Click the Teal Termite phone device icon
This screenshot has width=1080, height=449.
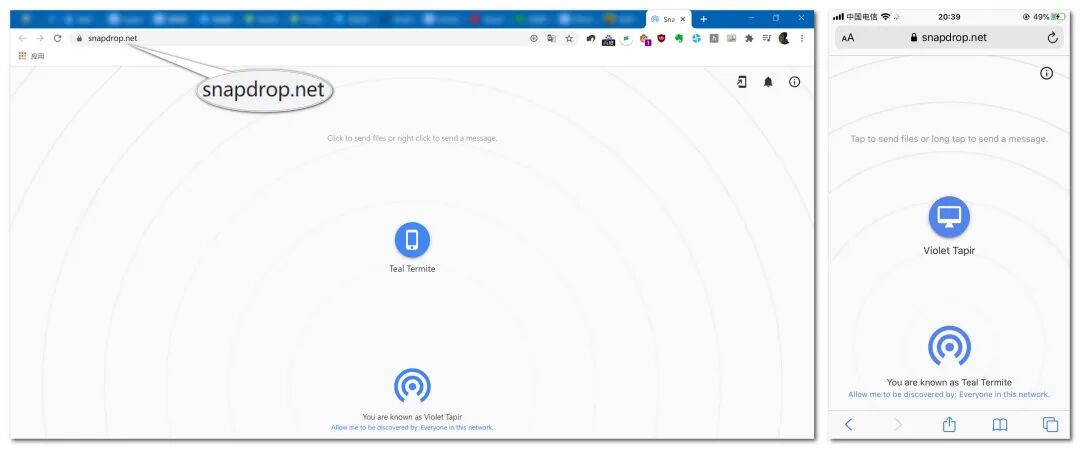click(x=412, y=240)
